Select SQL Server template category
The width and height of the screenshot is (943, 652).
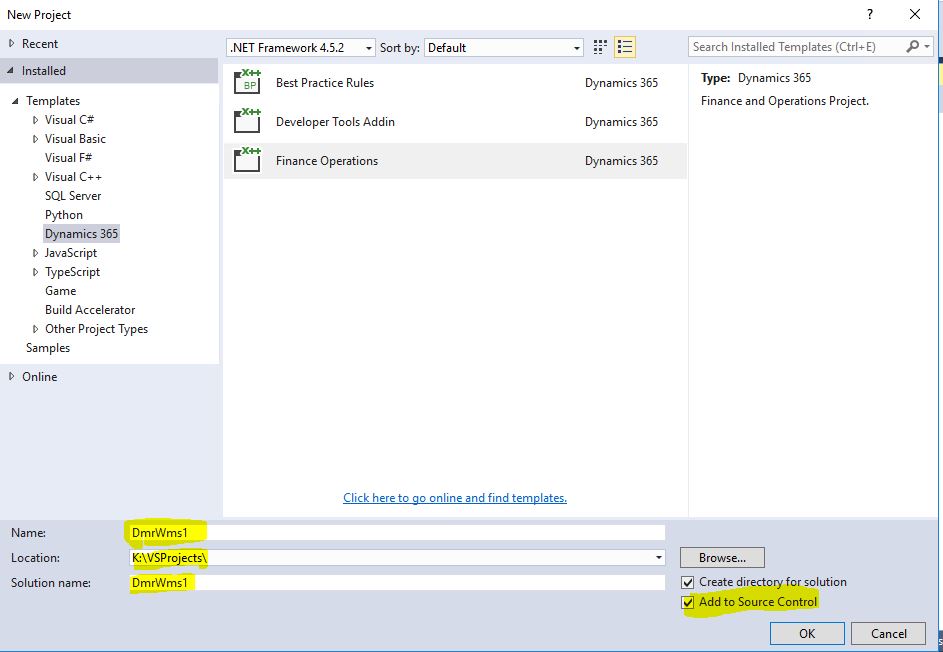pyautogui.click(x=73, y=195)
